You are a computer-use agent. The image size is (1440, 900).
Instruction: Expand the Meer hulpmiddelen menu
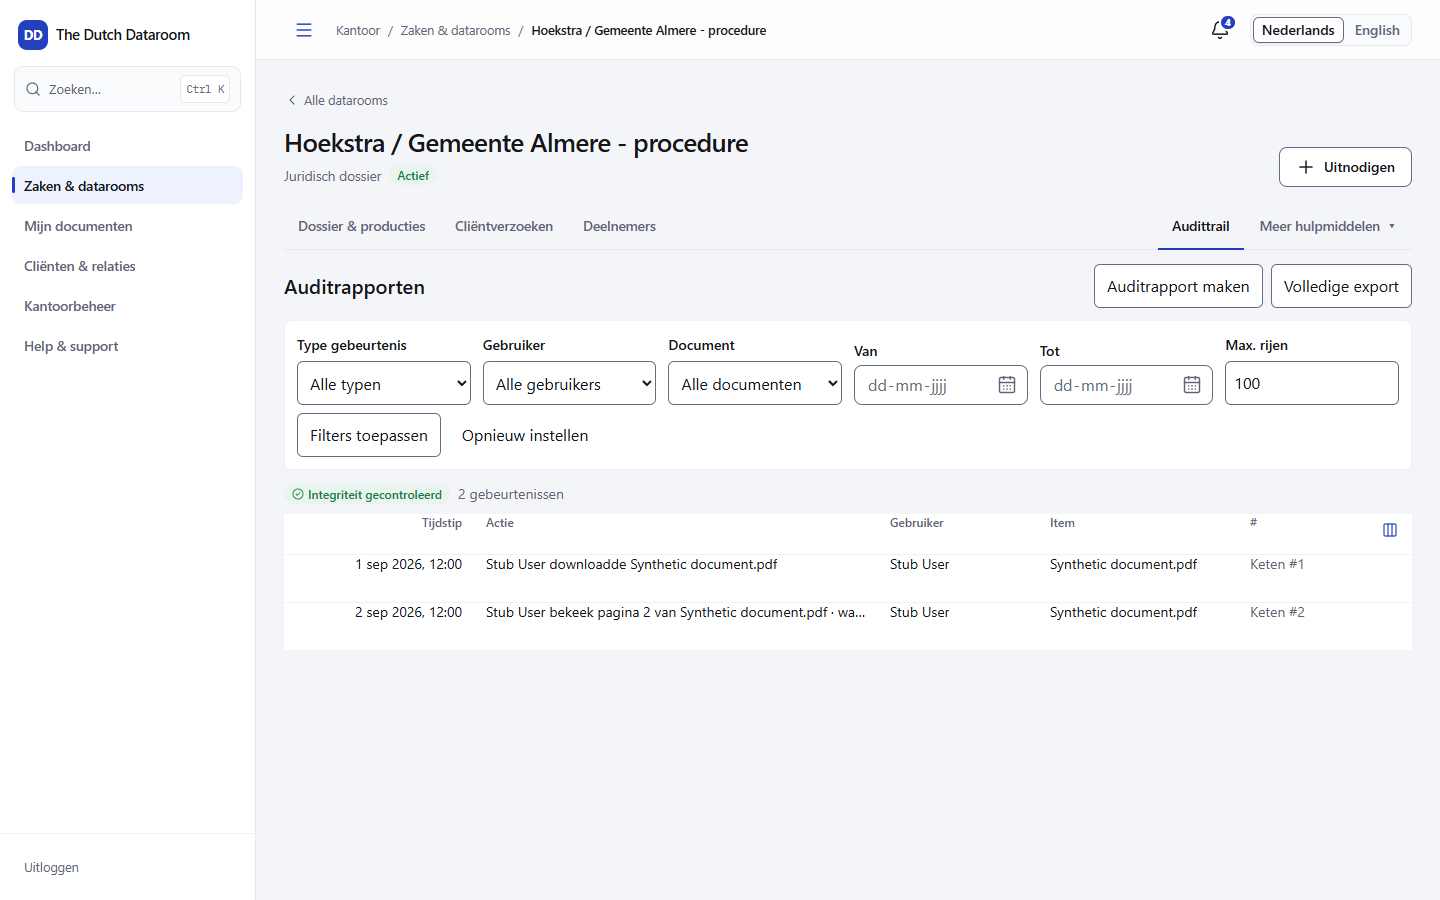pos(1327,227)
